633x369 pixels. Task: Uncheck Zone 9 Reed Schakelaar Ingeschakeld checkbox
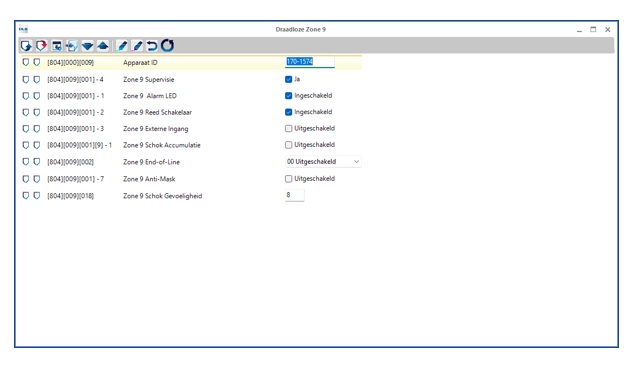coord(288,112)
